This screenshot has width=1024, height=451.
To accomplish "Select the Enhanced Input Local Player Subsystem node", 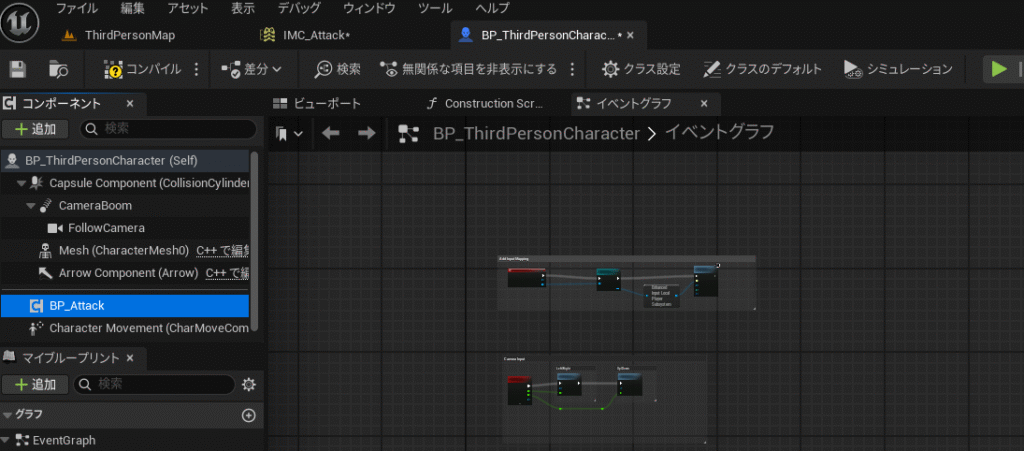I will click(662, 296).
